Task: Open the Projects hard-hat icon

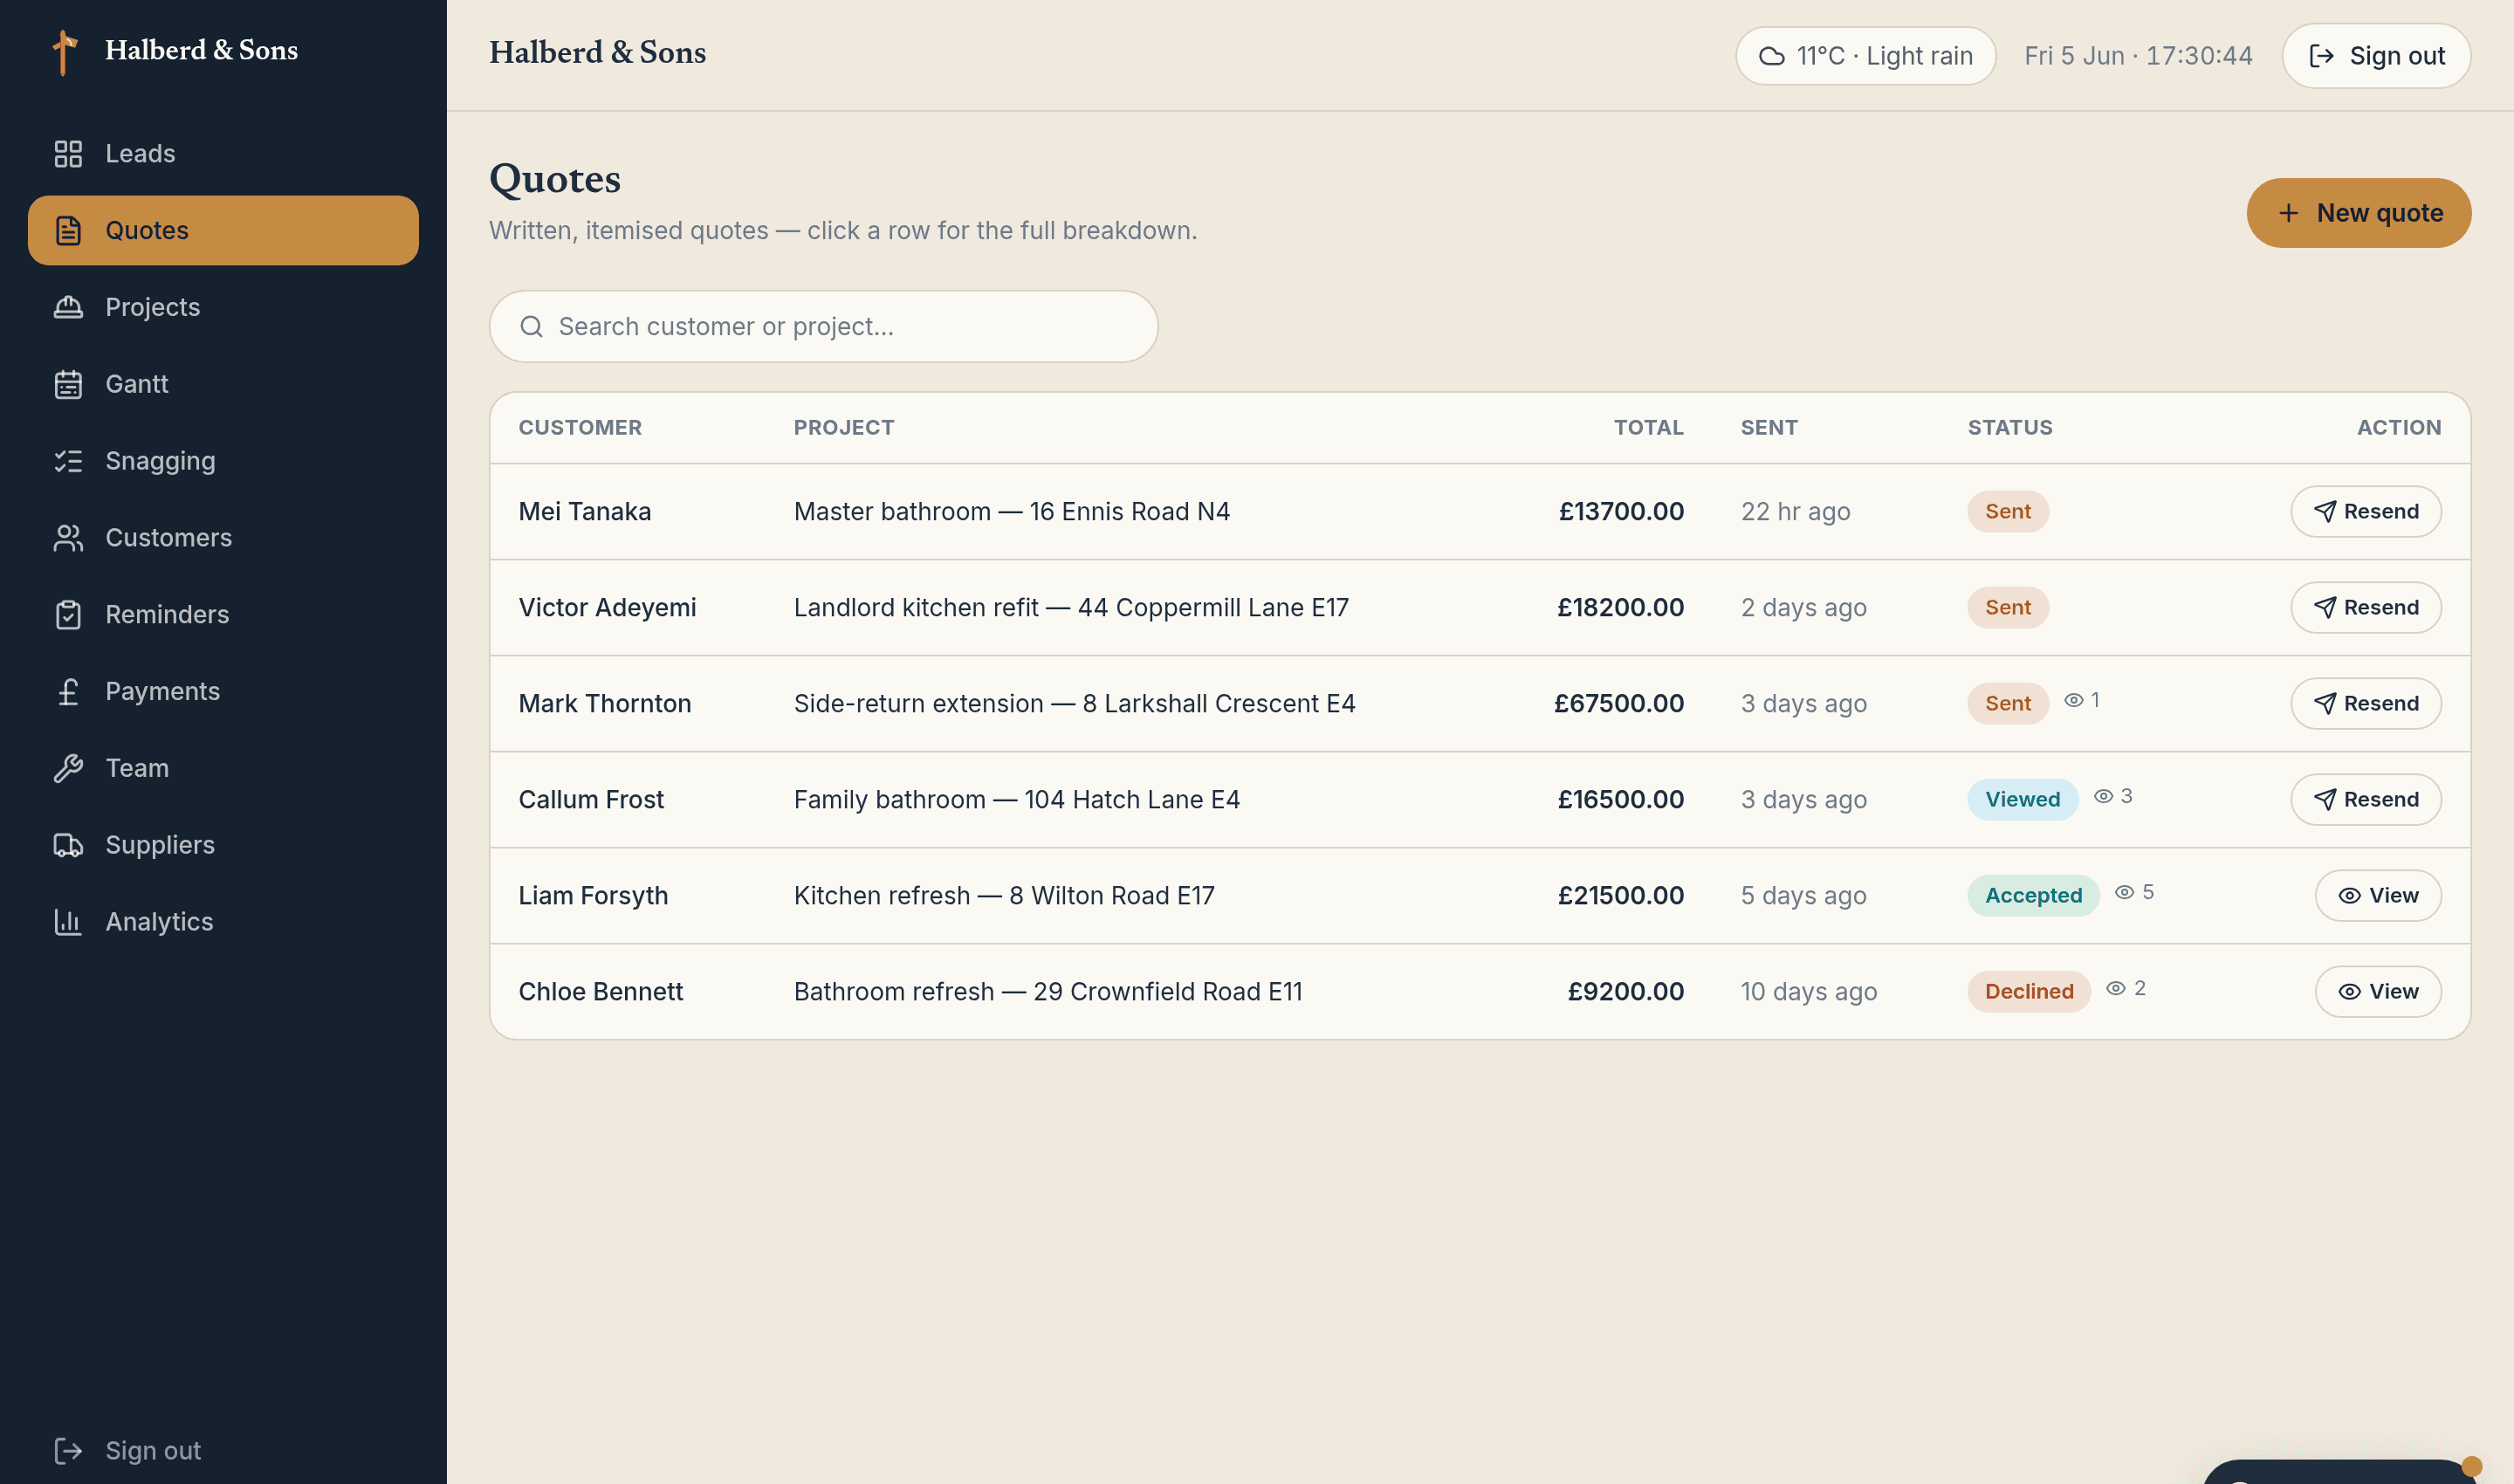Action: click(x=68, y=307)
